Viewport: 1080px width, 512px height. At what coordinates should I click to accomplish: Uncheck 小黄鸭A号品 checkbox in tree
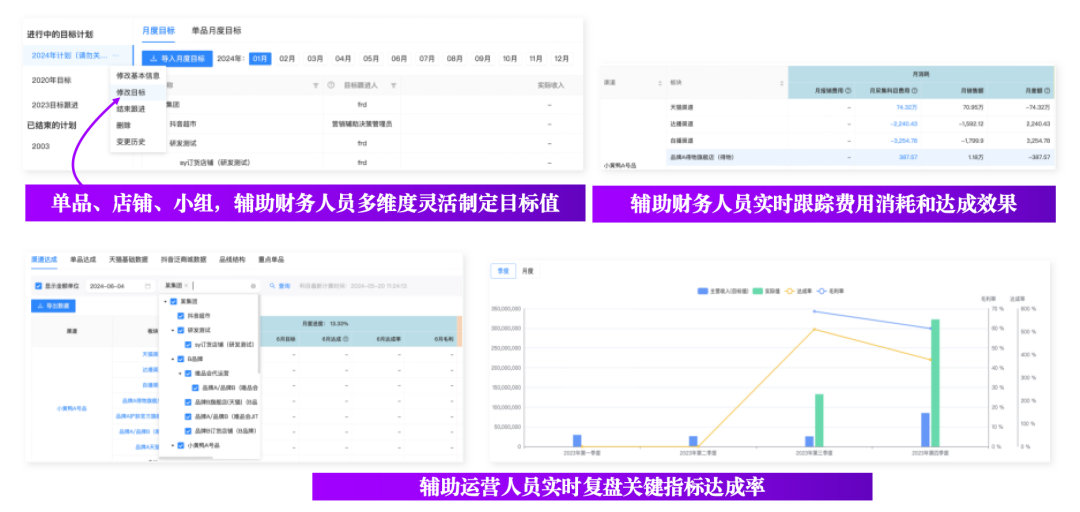click(x=180, y=445)
